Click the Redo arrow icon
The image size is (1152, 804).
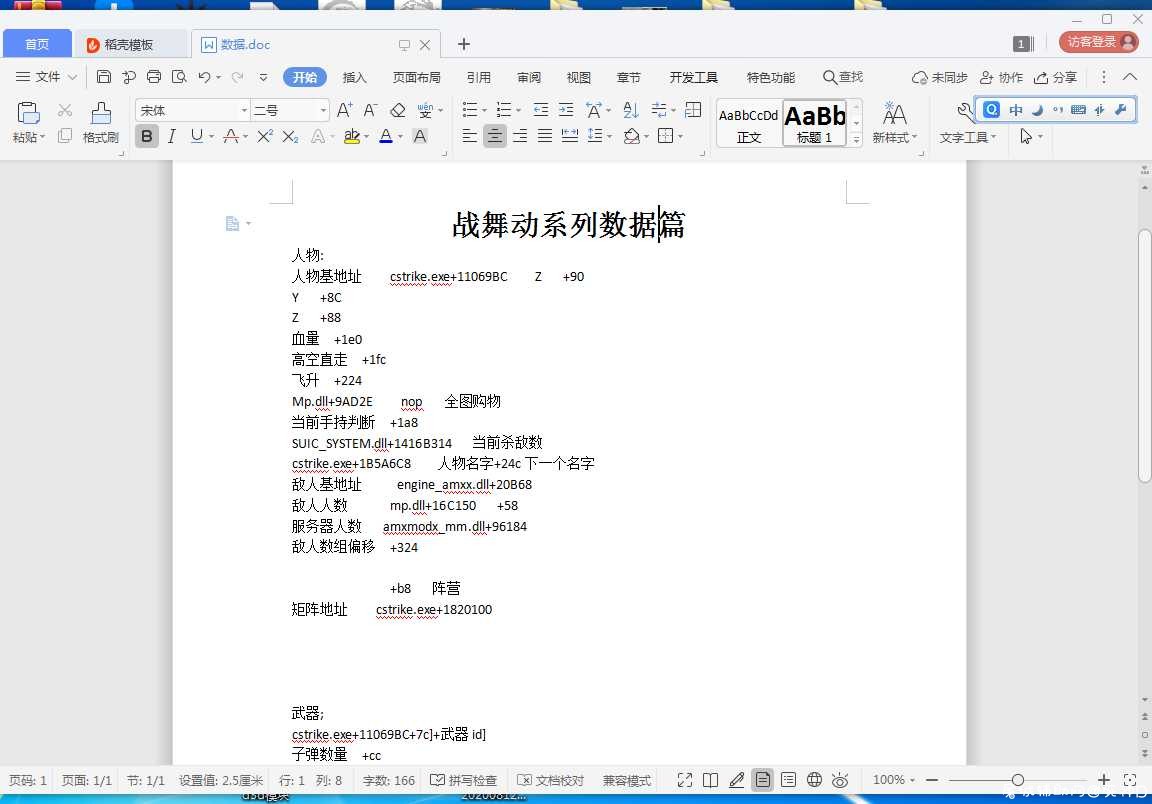click(x=237, y=77)
